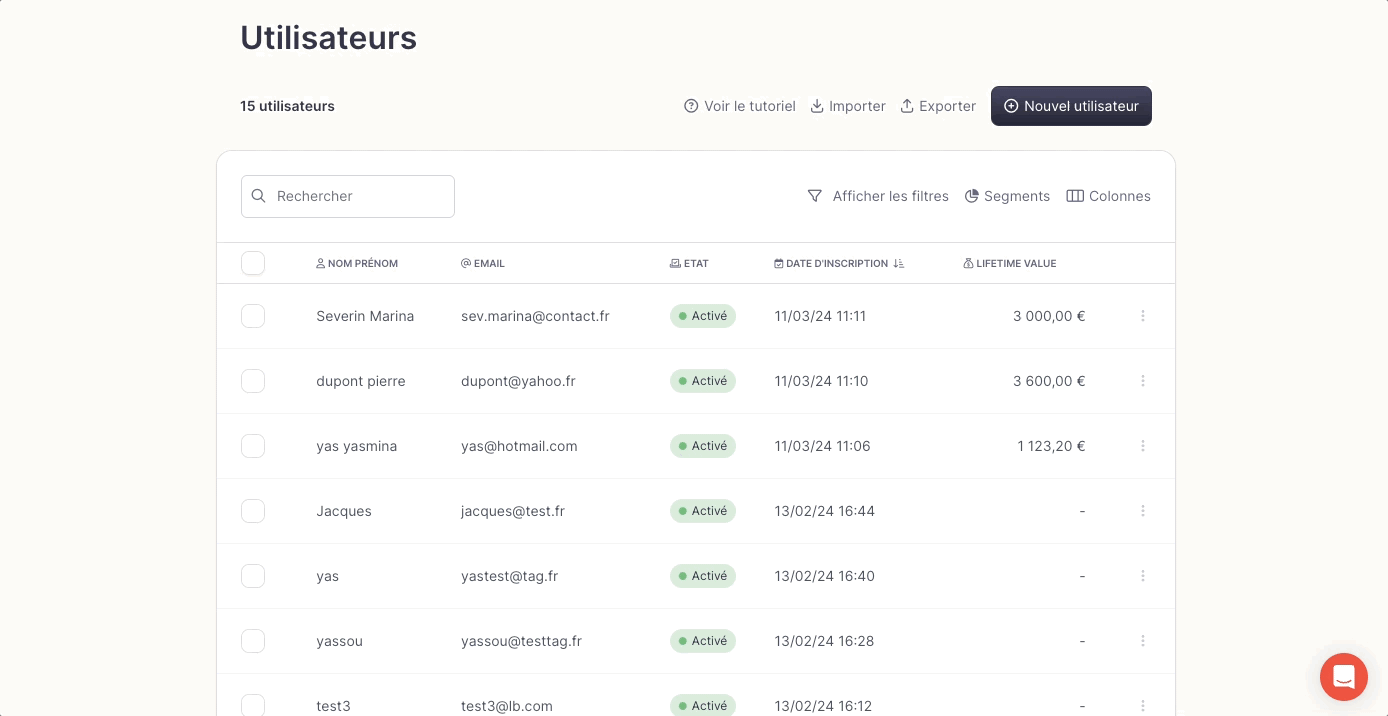Click the Activé badge for Jacques
The image size is (1388, 716).
point(703,511)
